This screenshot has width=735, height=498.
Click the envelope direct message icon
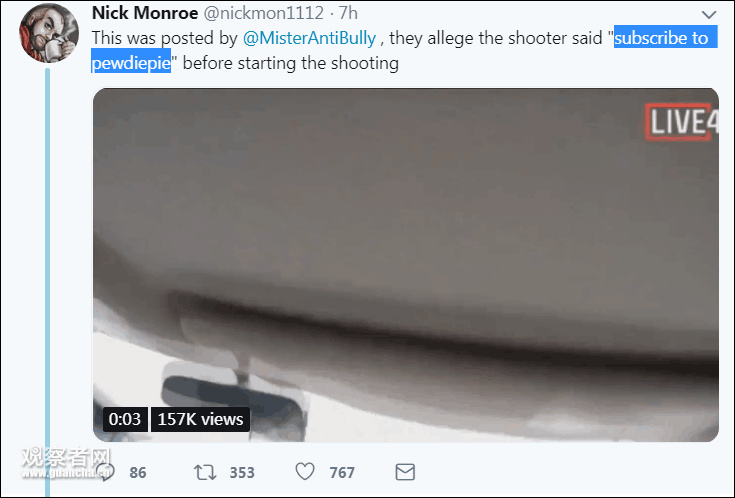(405, 472)
